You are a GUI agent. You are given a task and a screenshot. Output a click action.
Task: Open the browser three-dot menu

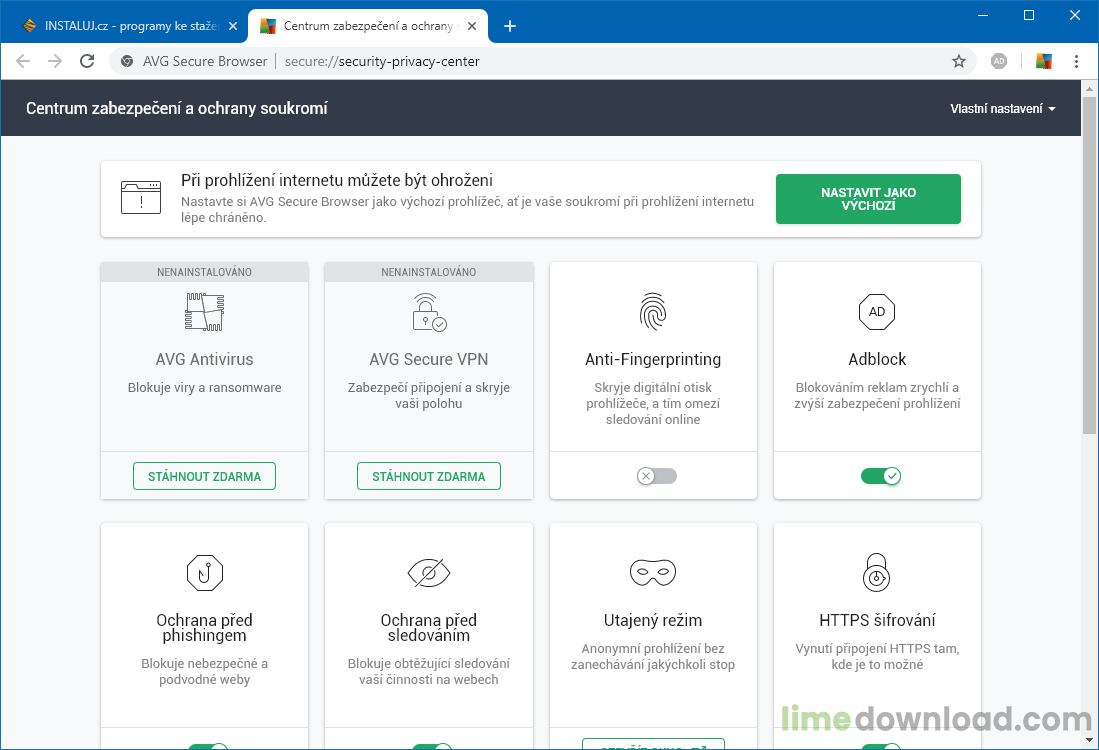(x=1076, y=61)
